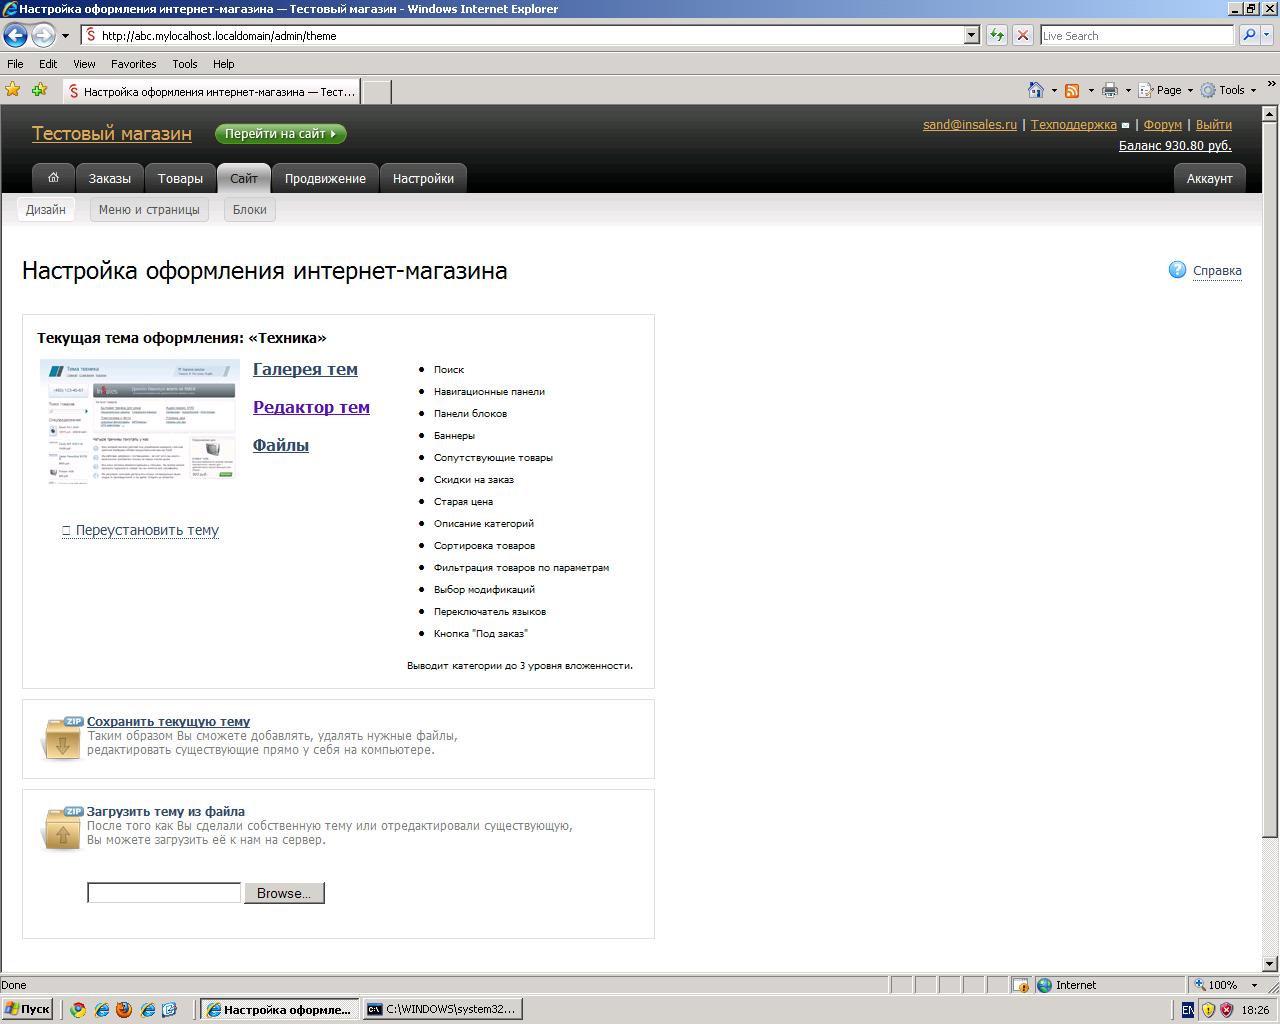Open the Page dropdown menu
Screen dimensions: 1280x1024
[x=1167, y=90]
